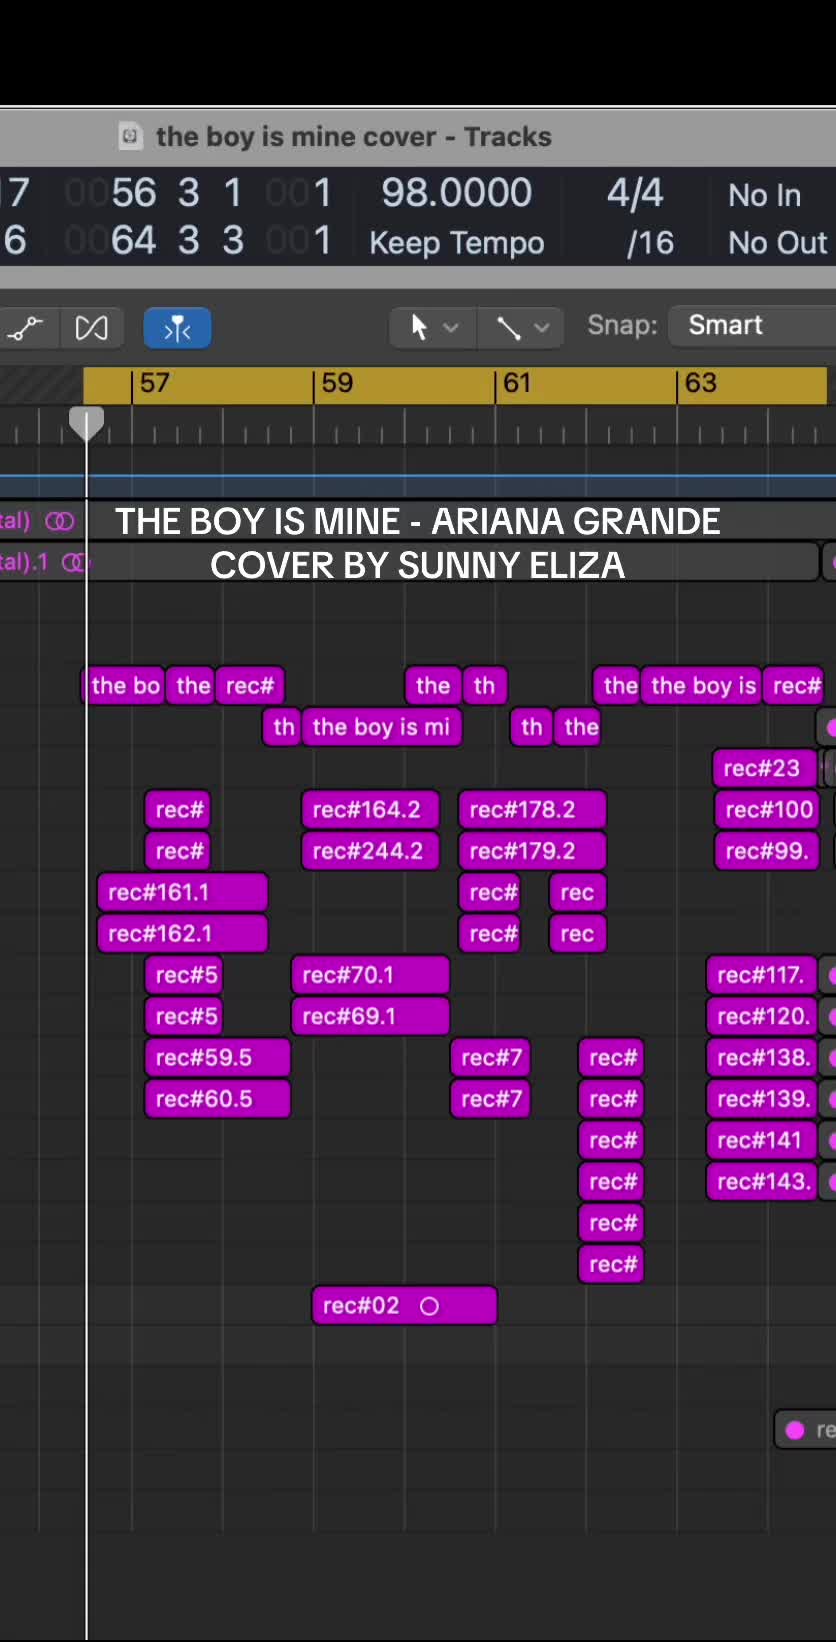The height and width of the screenshot is (1642, 836).
Task: Click the locator position 64 3 3 1
Action: click(x=198, y=240)
